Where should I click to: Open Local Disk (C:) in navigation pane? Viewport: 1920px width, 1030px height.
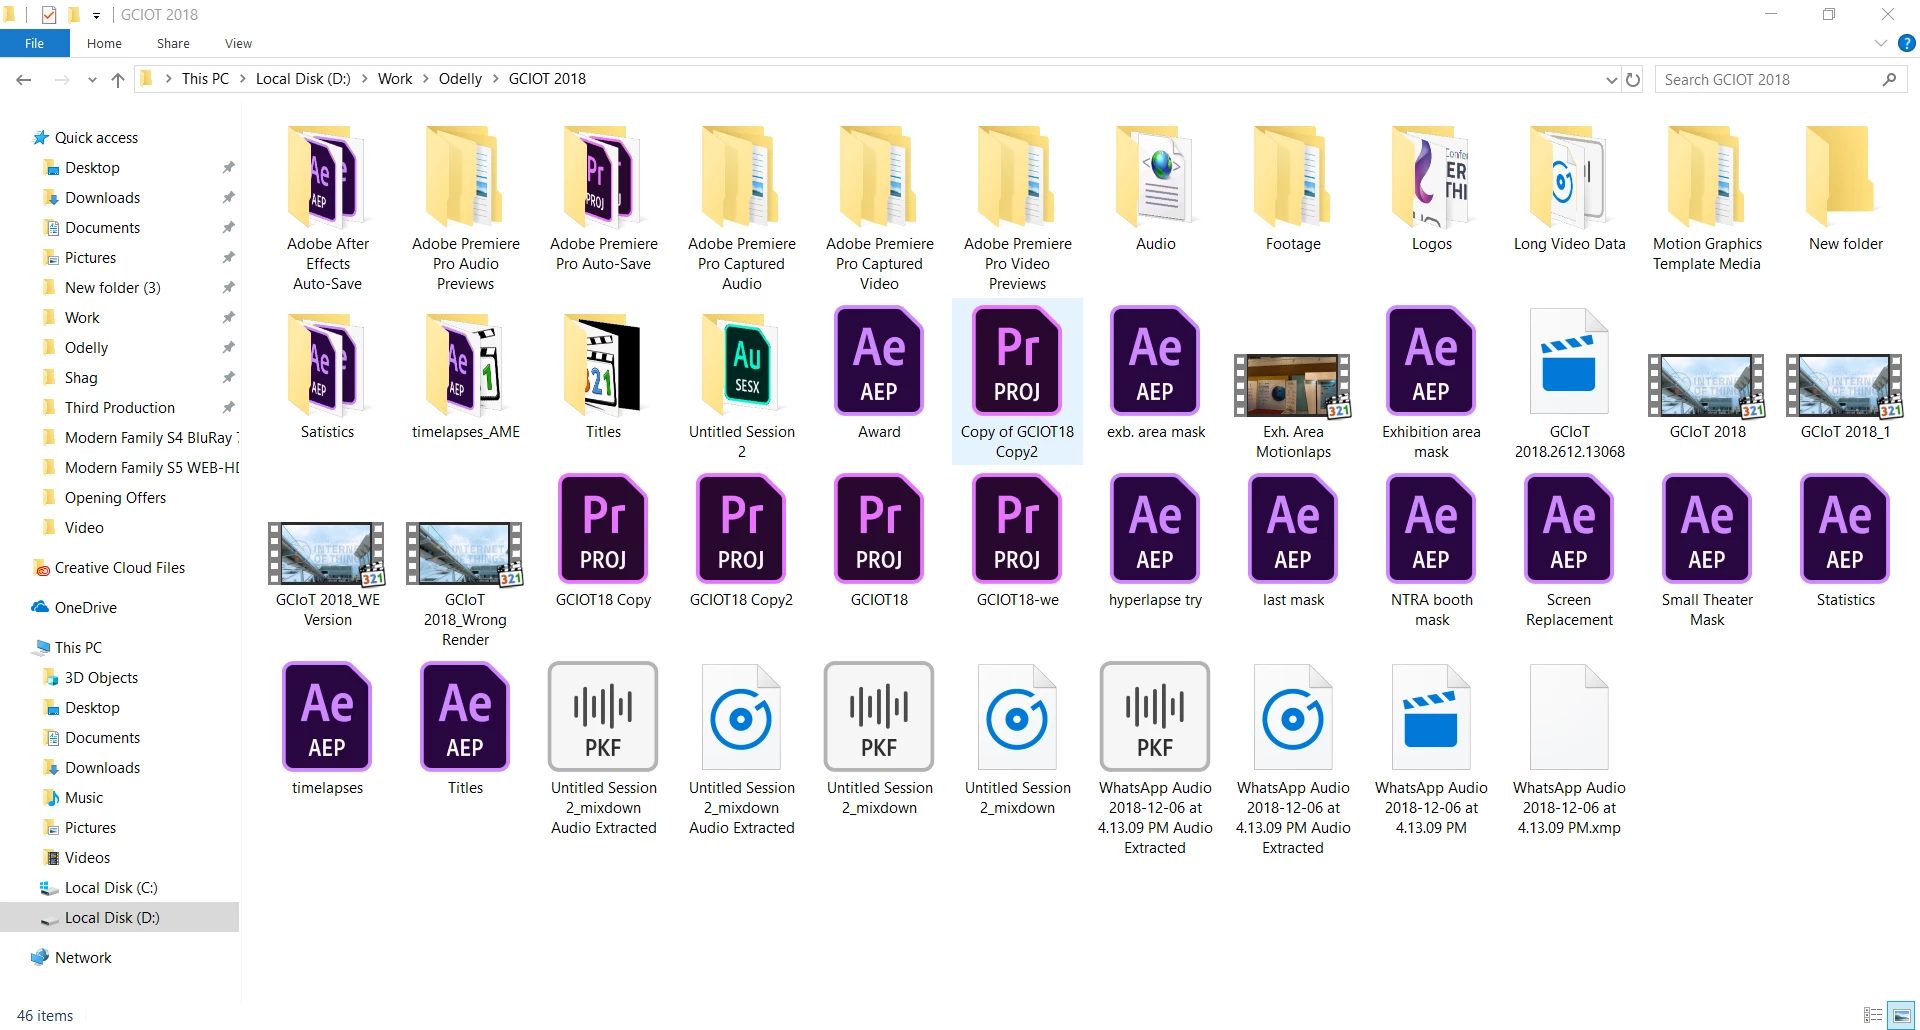coord(111,888)
